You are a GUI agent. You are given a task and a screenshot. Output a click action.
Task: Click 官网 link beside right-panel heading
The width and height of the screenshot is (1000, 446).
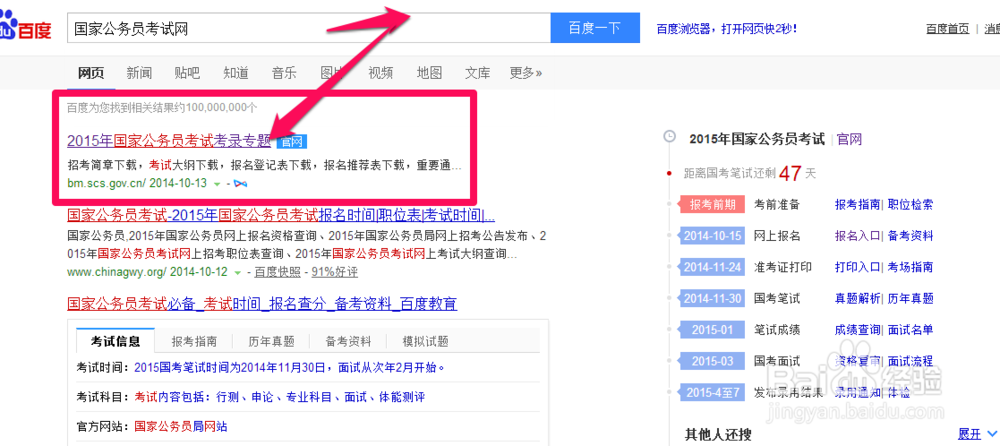[x=849, y=139]
